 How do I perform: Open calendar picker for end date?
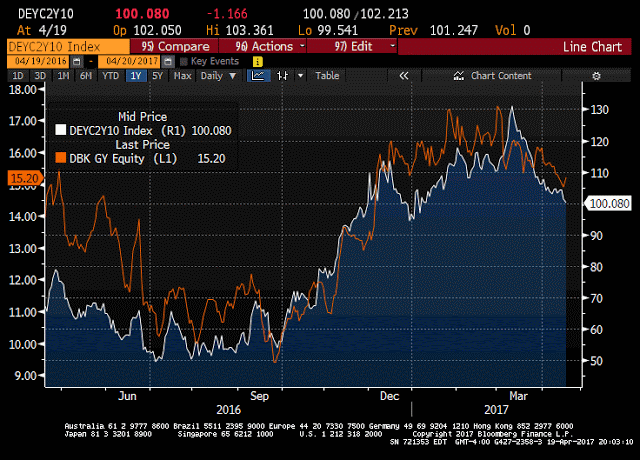(x=168, y=62)
